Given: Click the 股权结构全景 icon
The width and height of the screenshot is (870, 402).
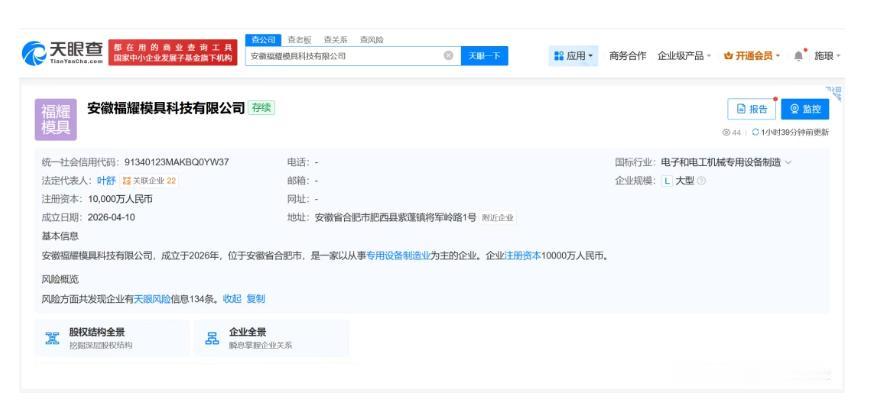Looking at the screenshot, I should point(52,338).
